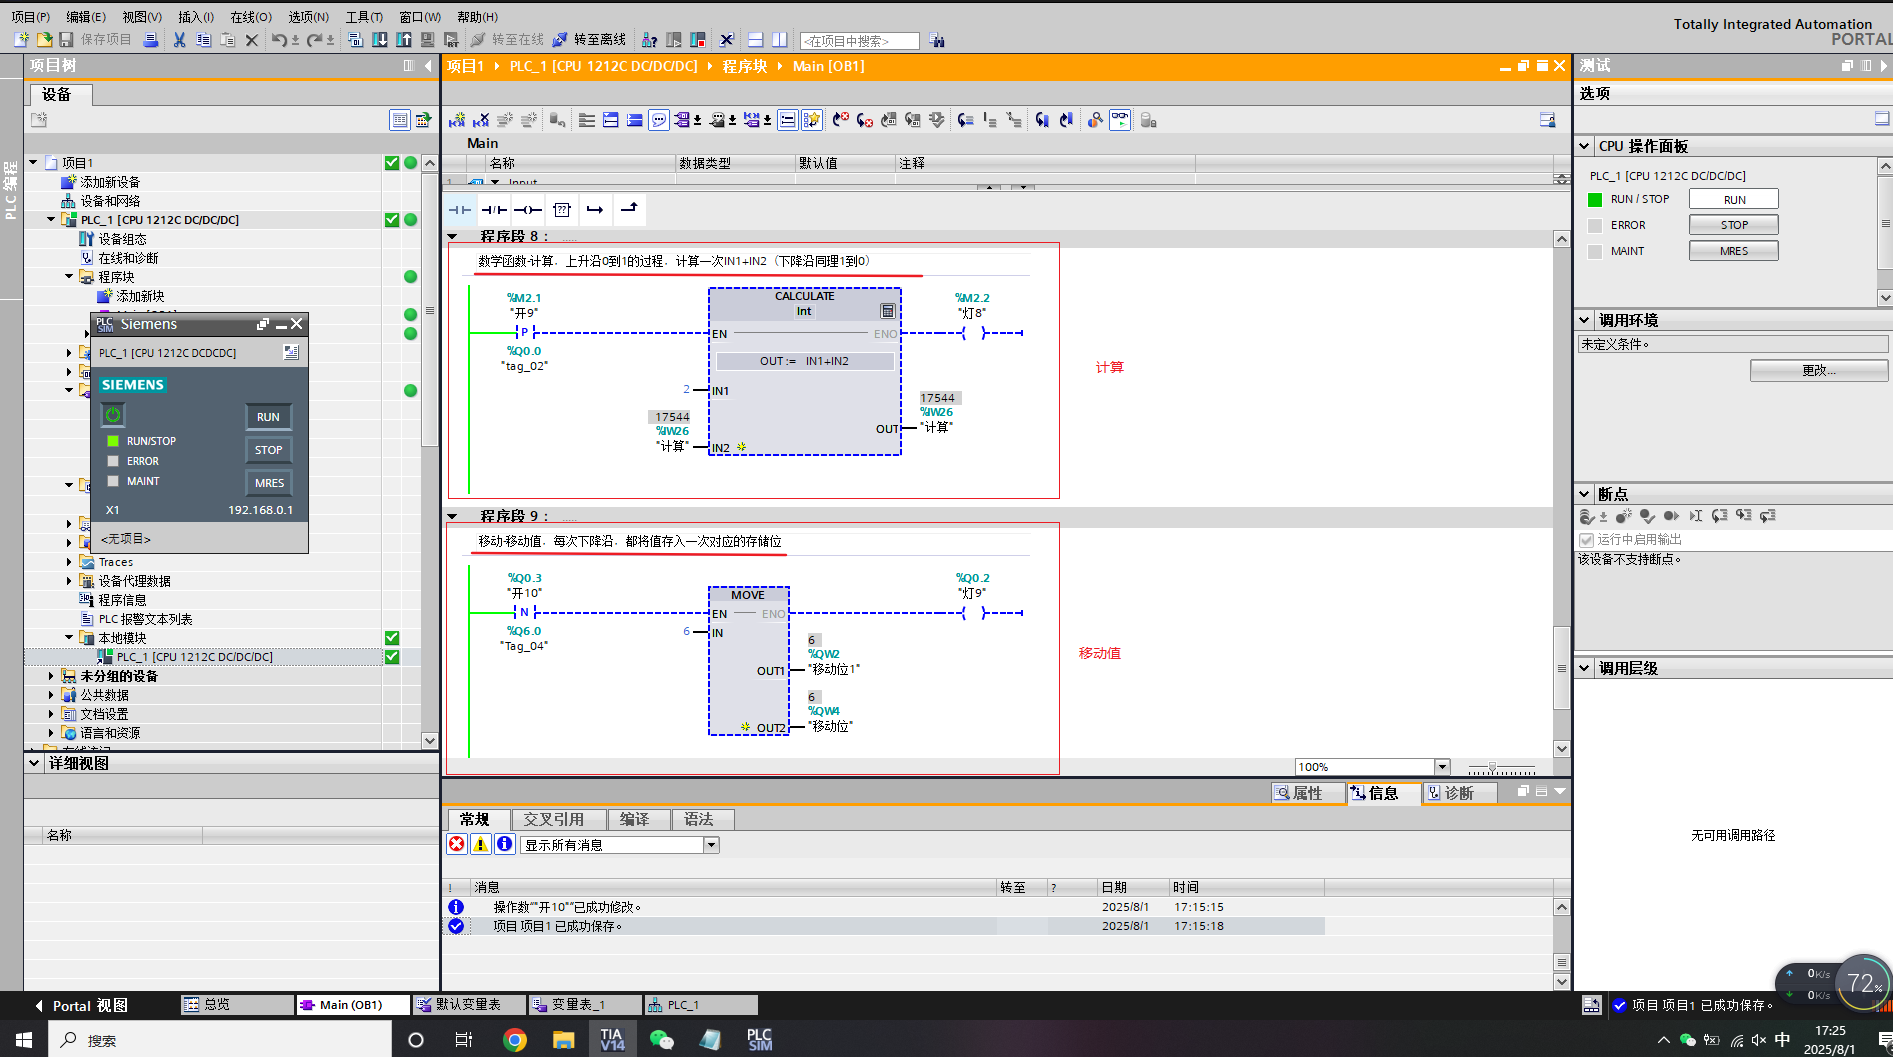1893x1057 pixels.
Task: Click the print icon
Action: (x=150, y=40)
